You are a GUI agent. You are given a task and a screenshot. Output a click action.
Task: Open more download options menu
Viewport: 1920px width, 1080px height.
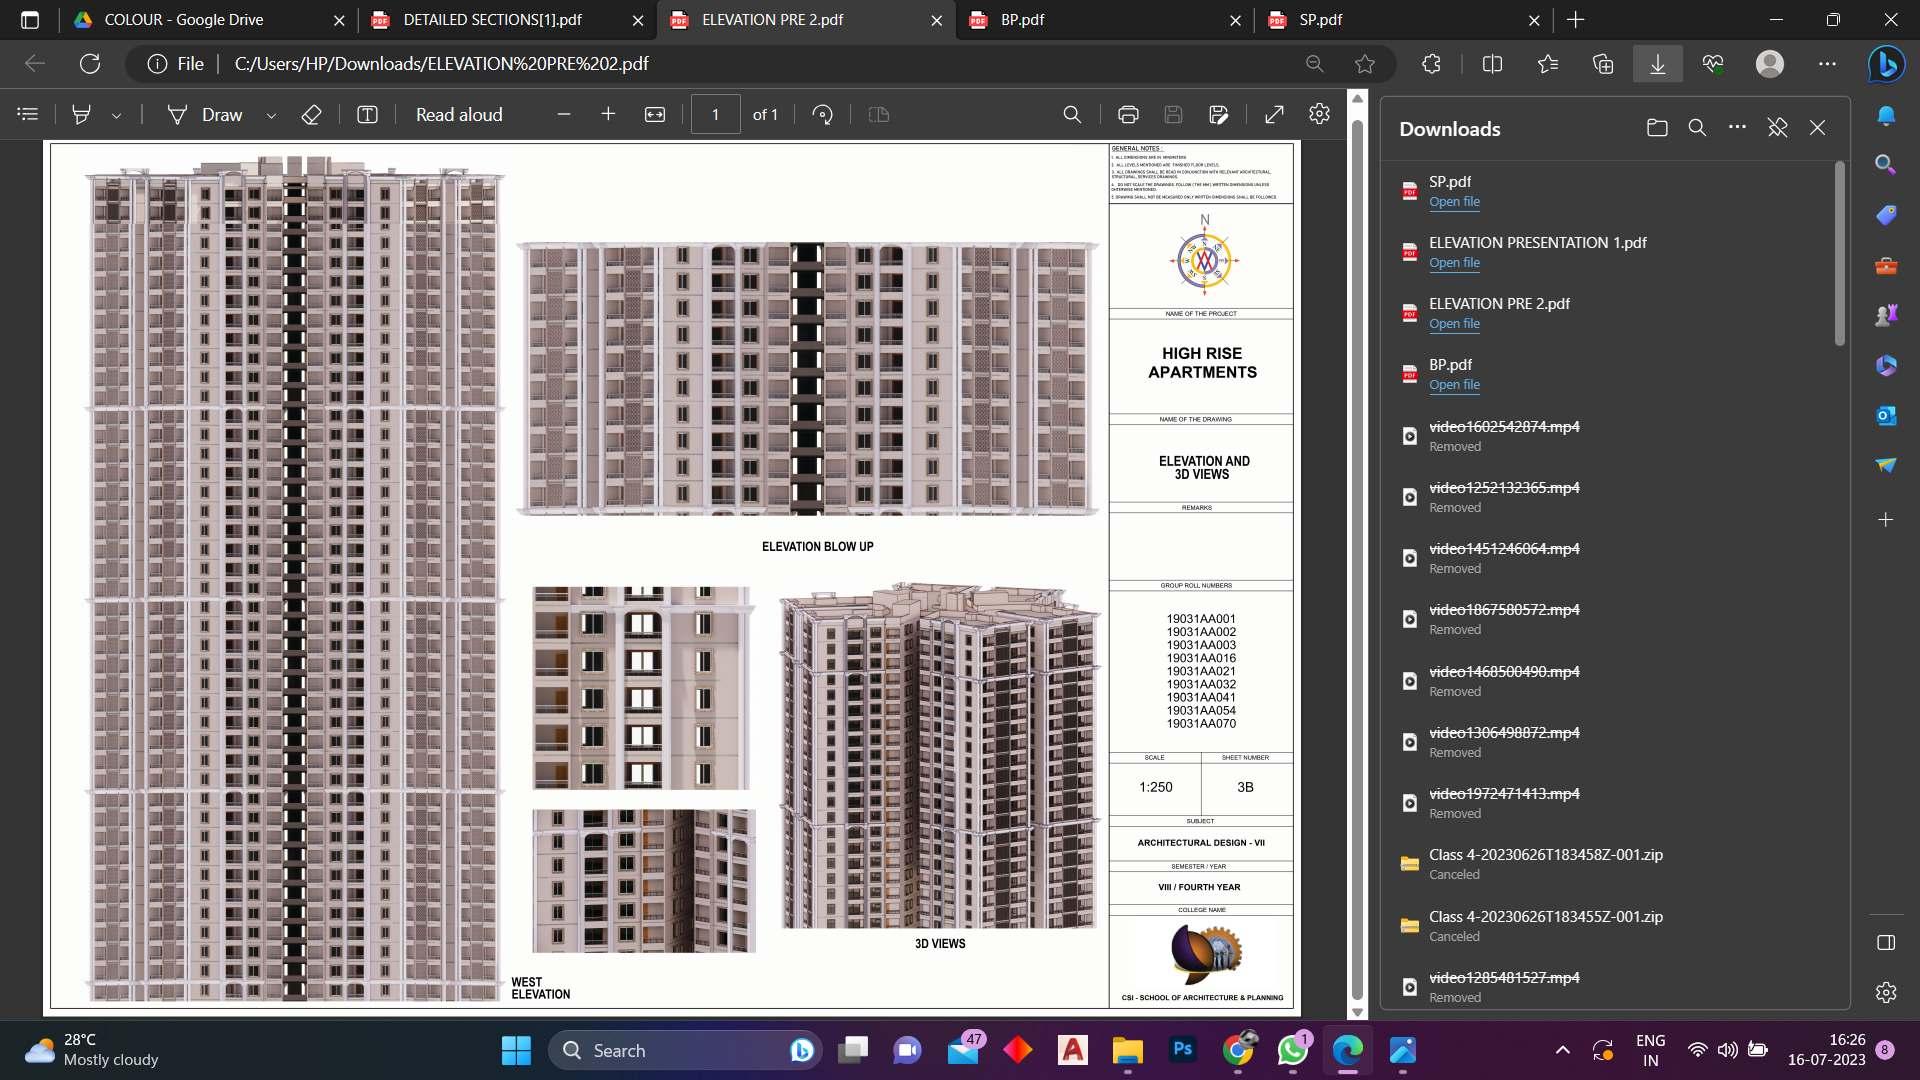coord(1737,128)
